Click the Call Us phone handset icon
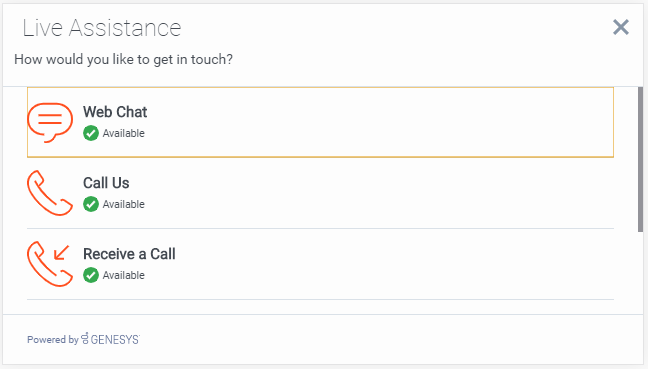The height and width of the screenshot is (369, 648). coord(50,193)
